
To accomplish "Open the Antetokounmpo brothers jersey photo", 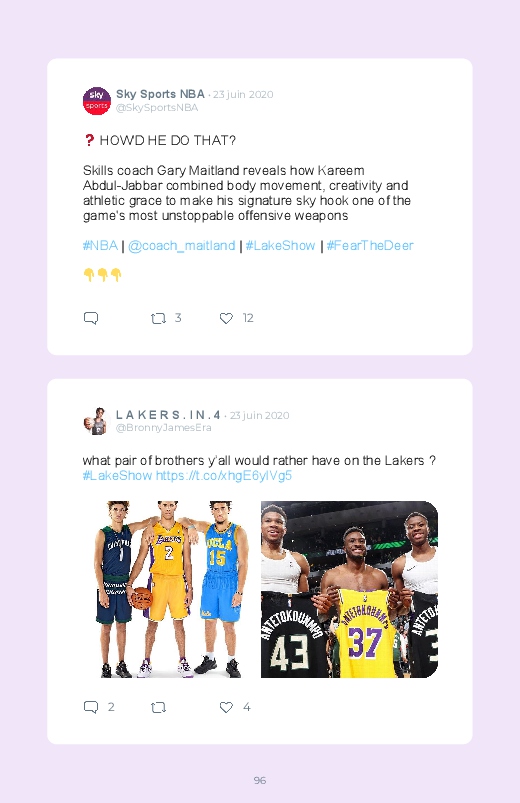I will (349, 589).
